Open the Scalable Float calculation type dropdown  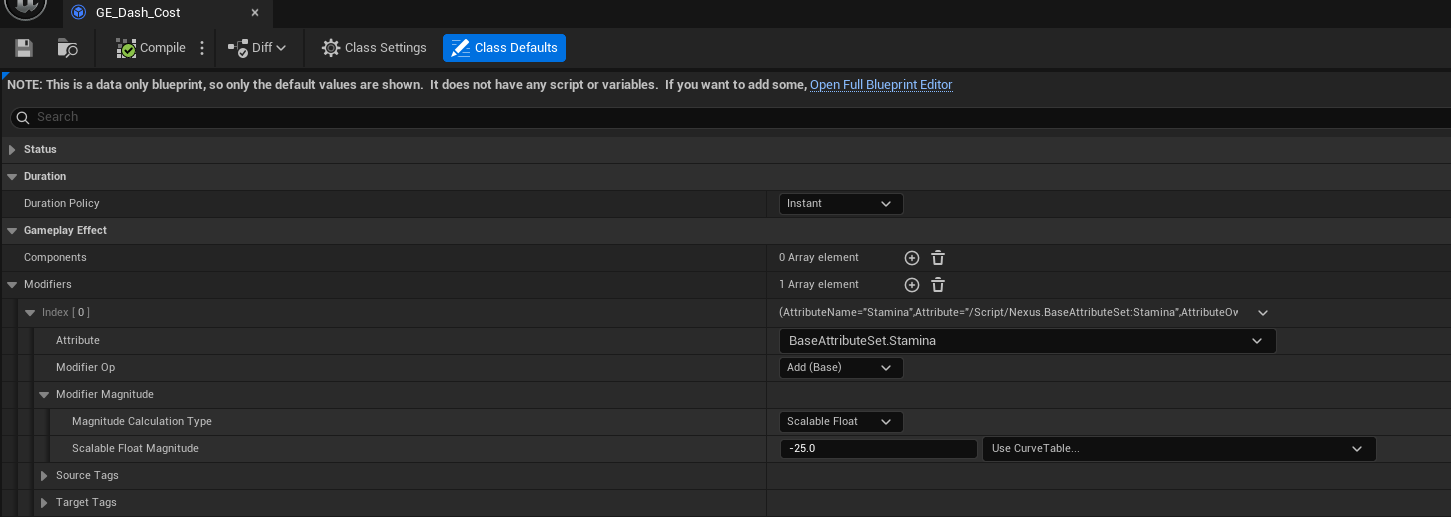pyautogui.click(x=840, y=422)
